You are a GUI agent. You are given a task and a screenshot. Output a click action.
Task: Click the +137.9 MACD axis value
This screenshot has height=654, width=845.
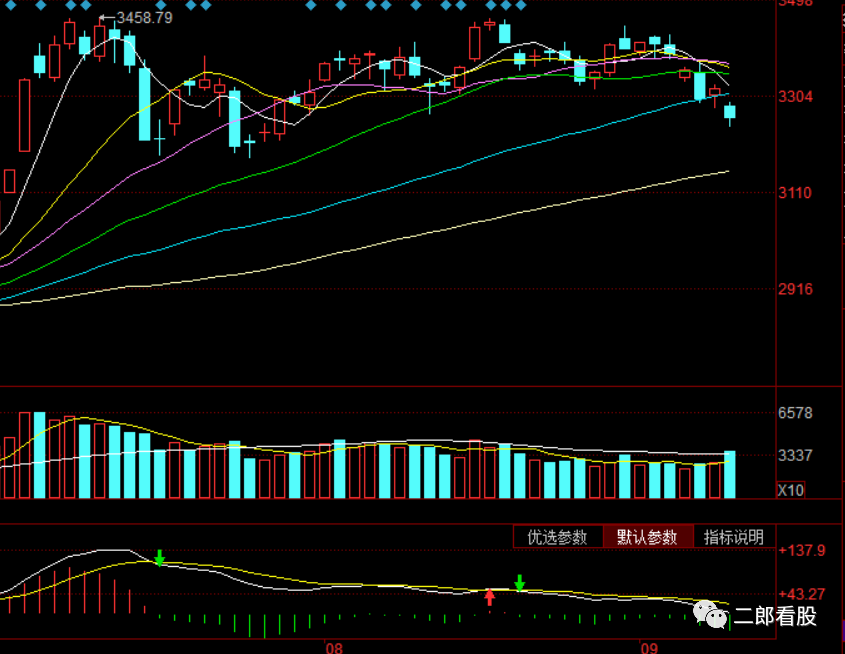[x=802, y=551]
